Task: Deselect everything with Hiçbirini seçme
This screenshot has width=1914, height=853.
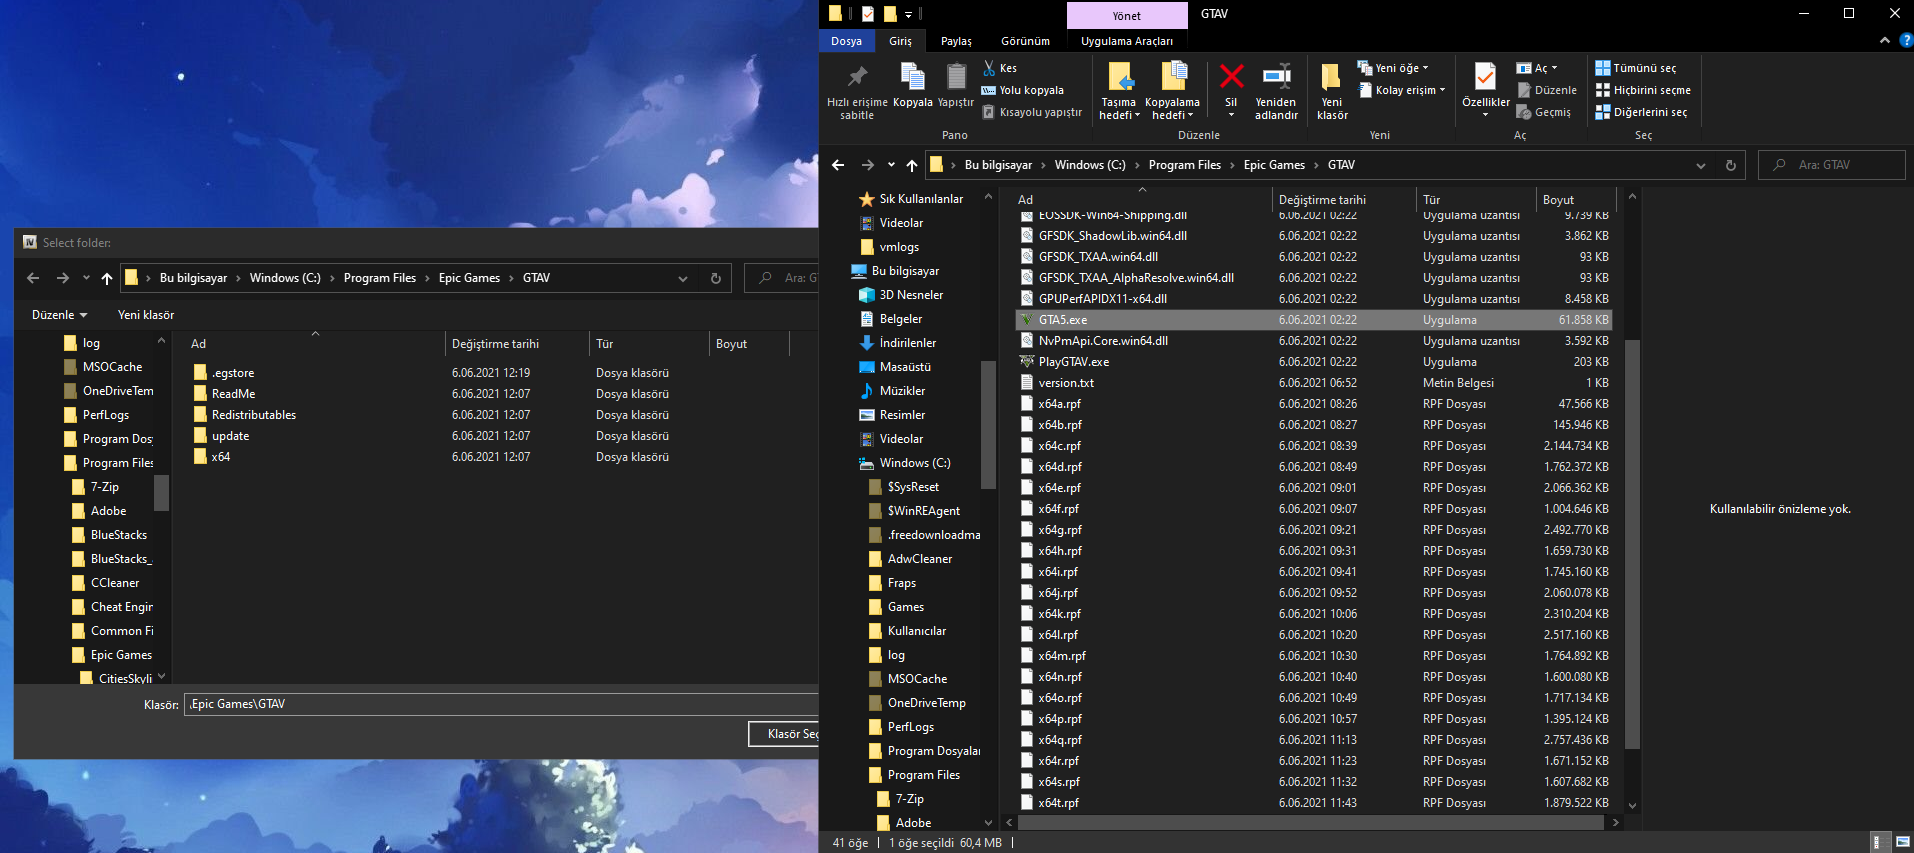Action: 1643,90
